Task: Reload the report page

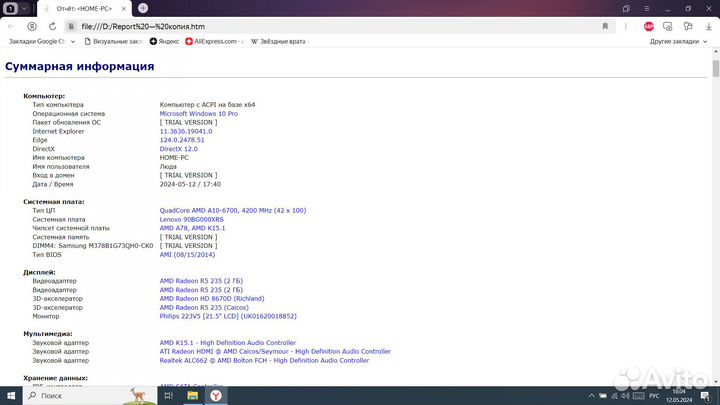Action: (x=52, y=26)
